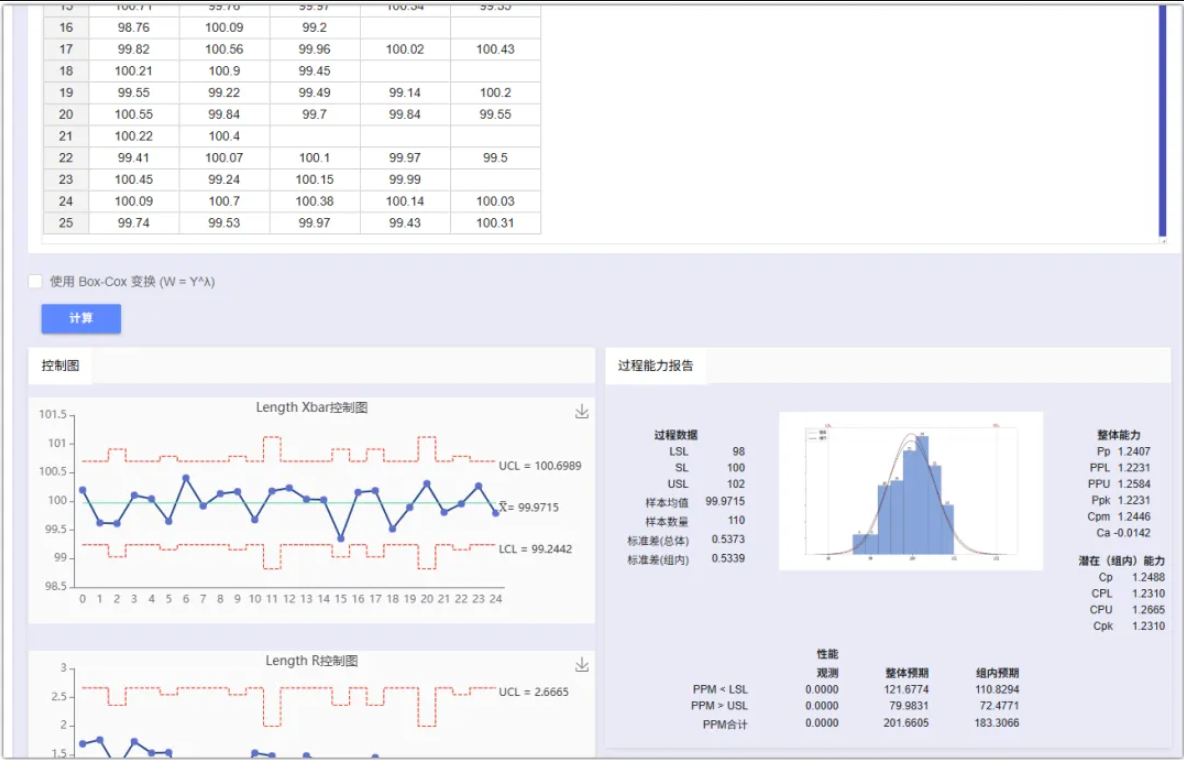Open the 过程能力报告 tab

click(655, 366)
